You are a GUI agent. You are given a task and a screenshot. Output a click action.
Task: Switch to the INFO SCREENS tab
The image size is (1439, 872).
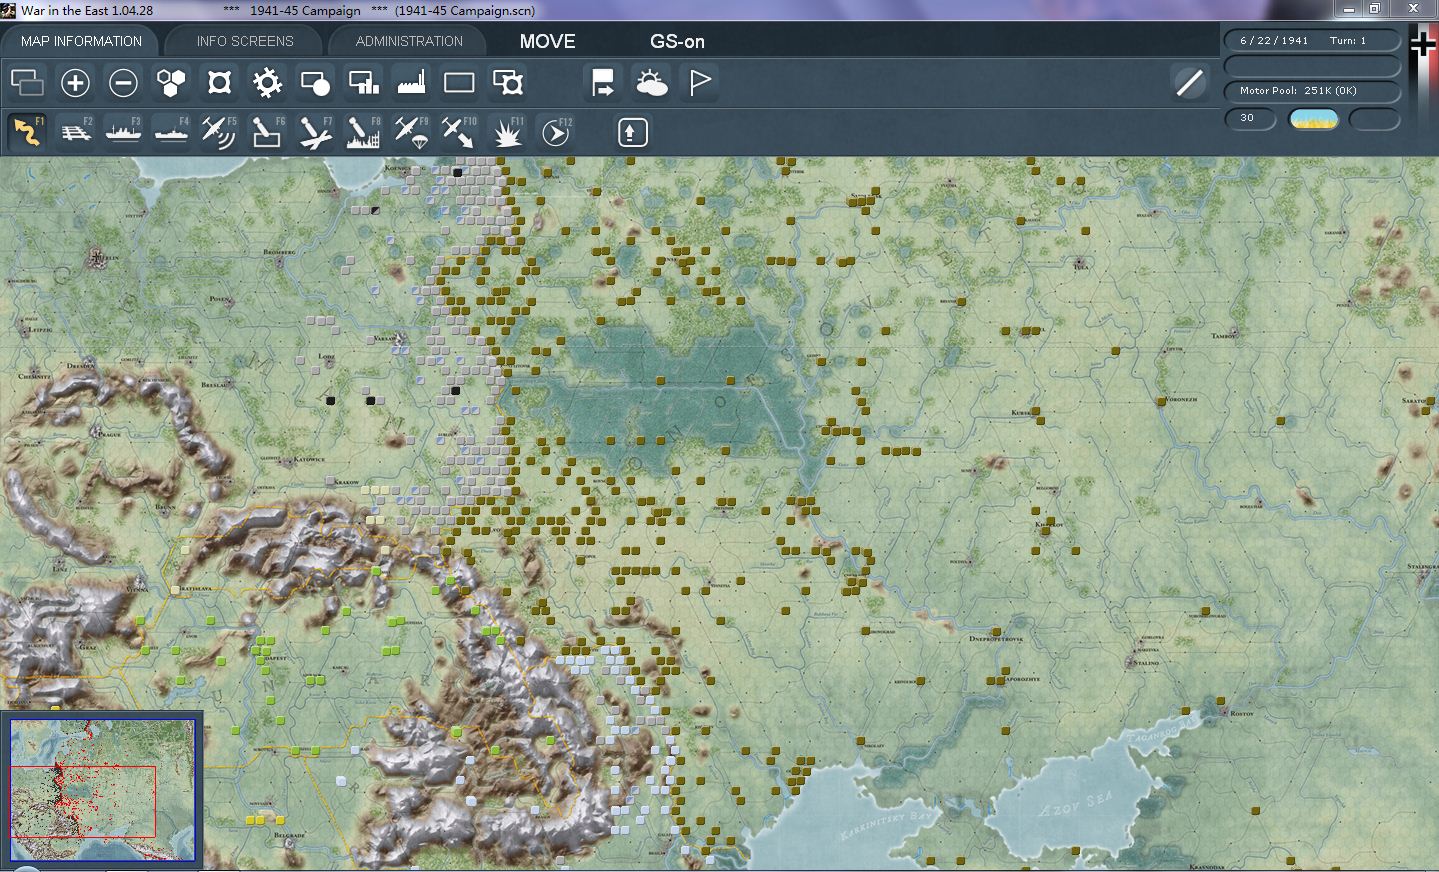click(x=245, y=41)
